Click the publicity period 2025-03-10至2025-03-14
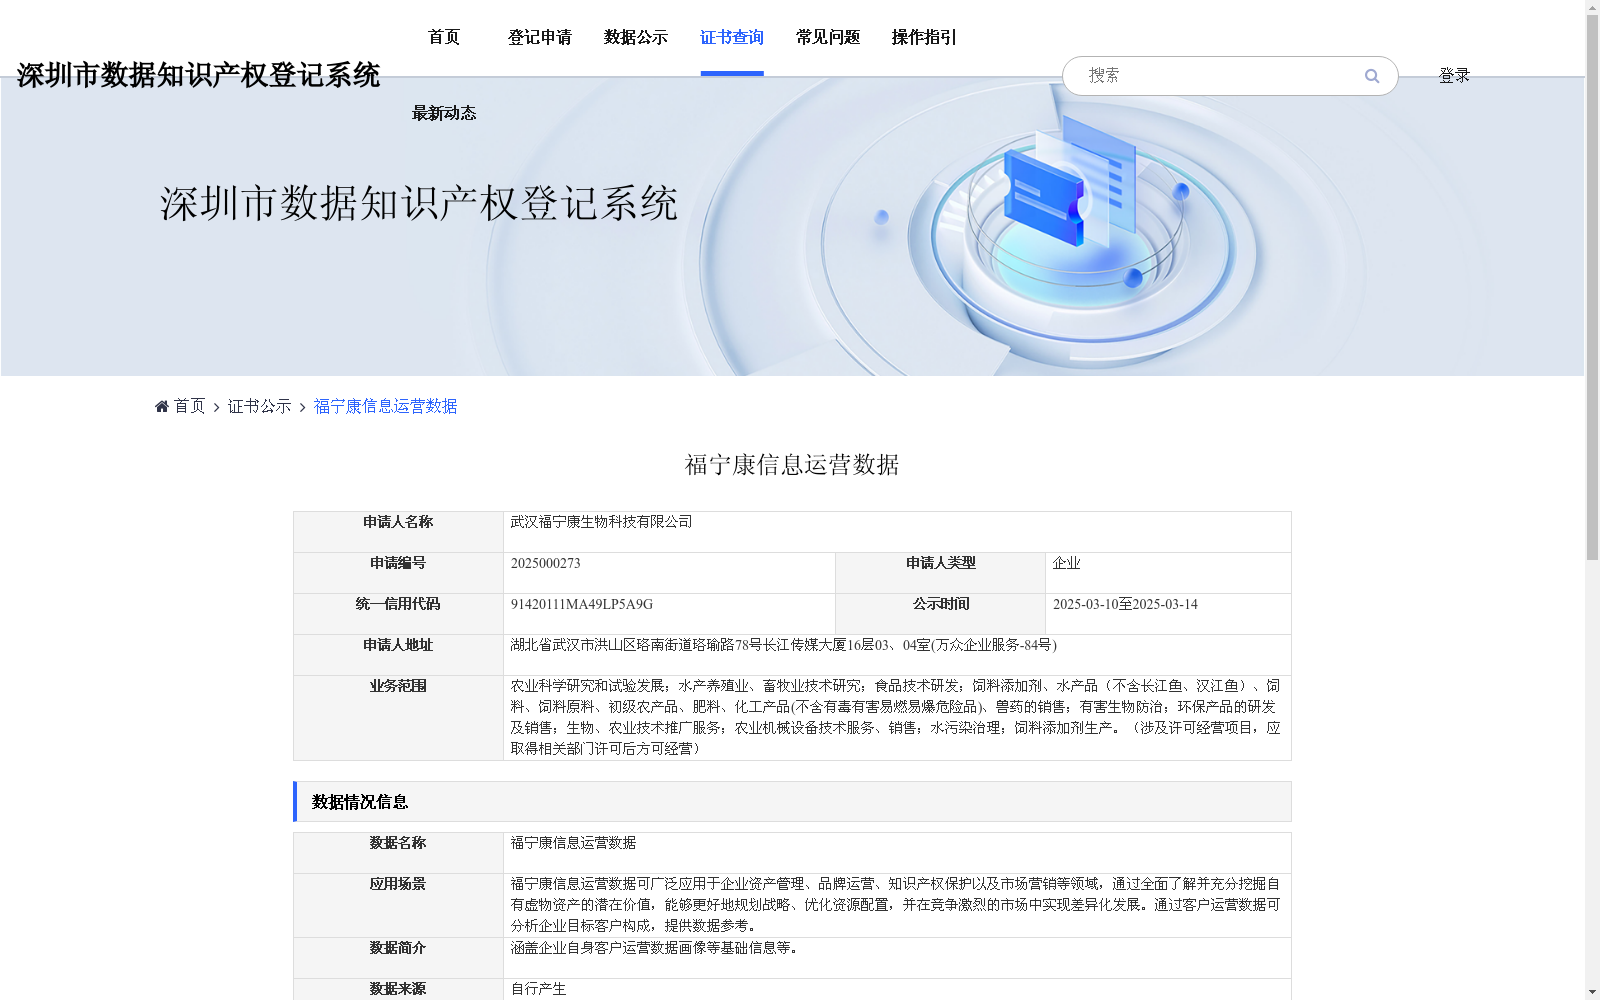Screen dimensions: 1600x1000 (1125, 604)
